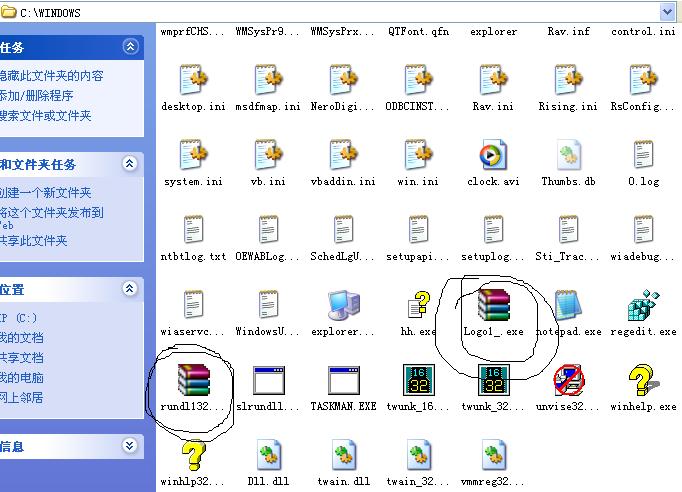Select the twunk_16 icon
Viewport: 682px width, 492px height.
418,380
